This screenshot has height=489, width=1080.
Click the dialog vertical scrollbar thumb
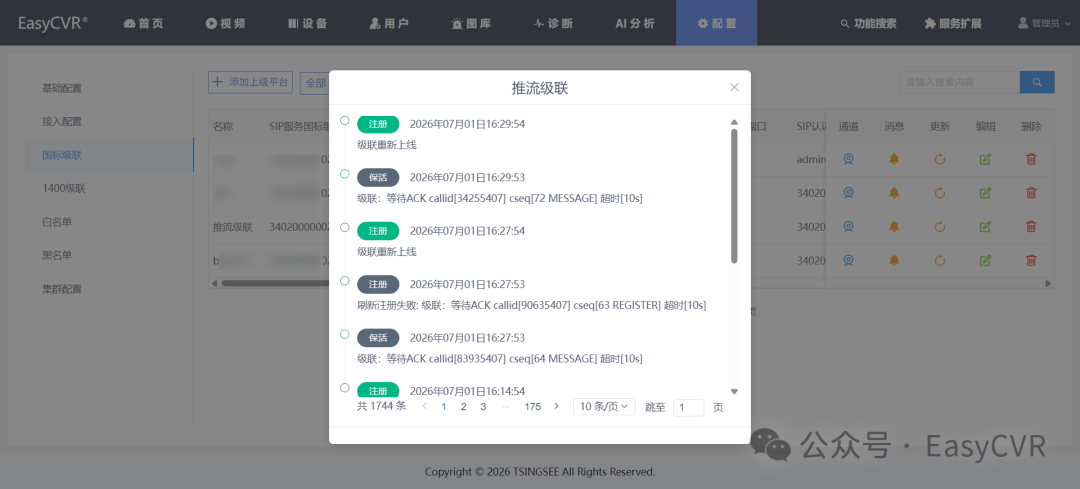(x=734, y=196)
